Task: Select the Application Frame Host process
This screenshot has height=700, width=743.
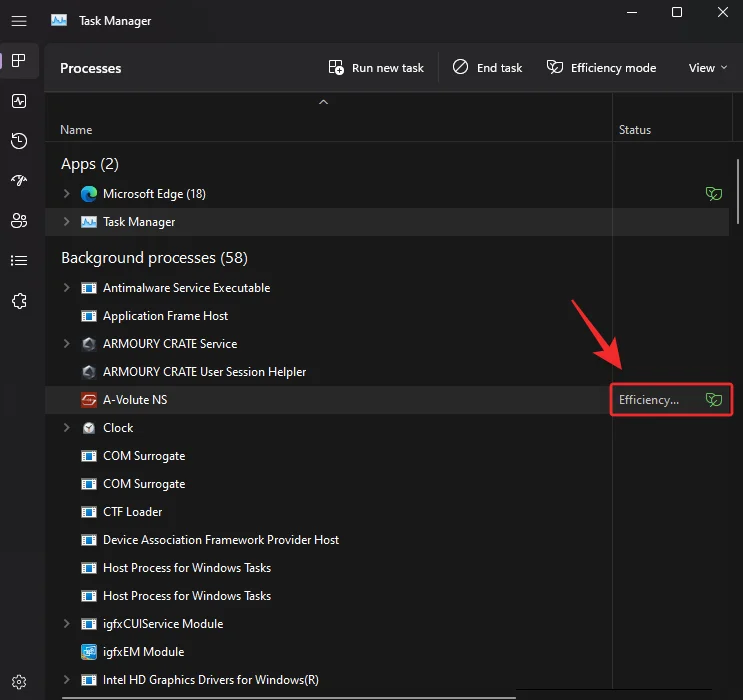Action: tap(387, 316)
